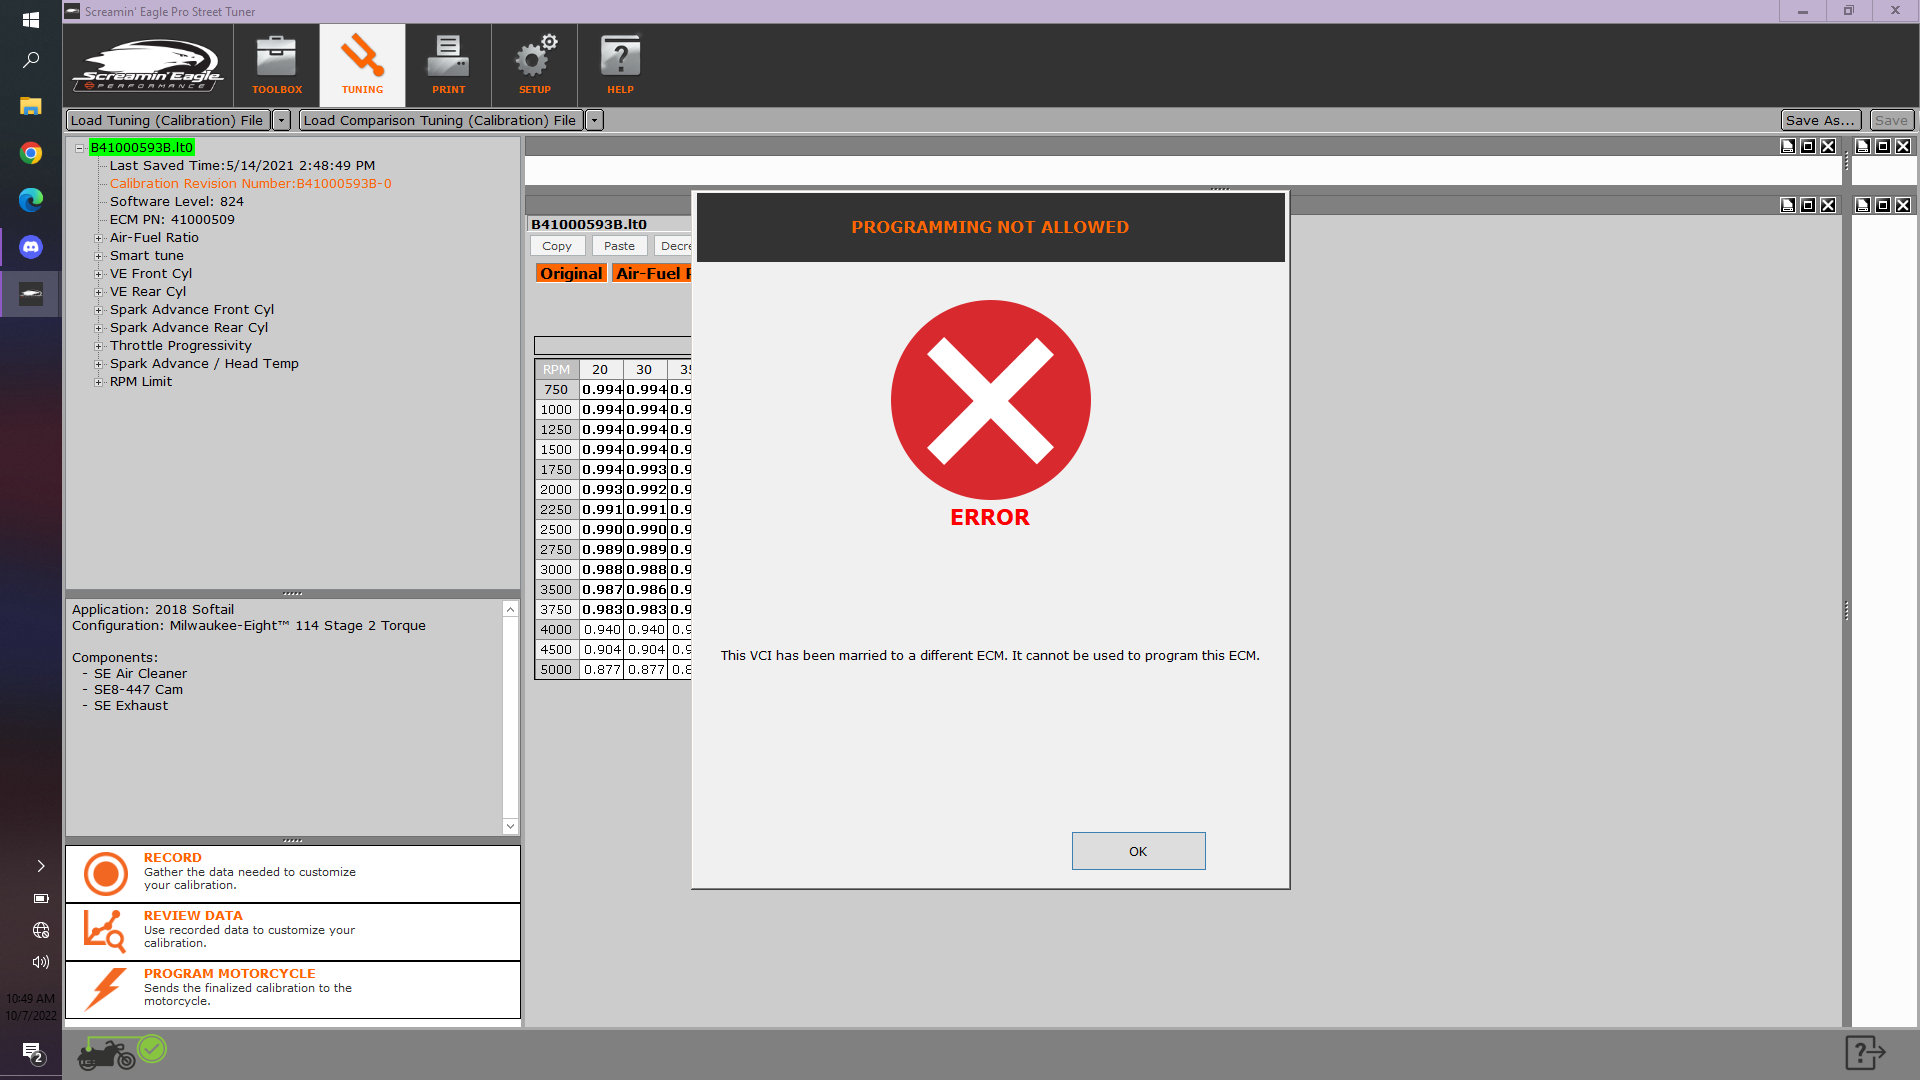
Task: Click the Program Motorcycle lightning icon
Action: pyautogui.click(x=105, y=989)
